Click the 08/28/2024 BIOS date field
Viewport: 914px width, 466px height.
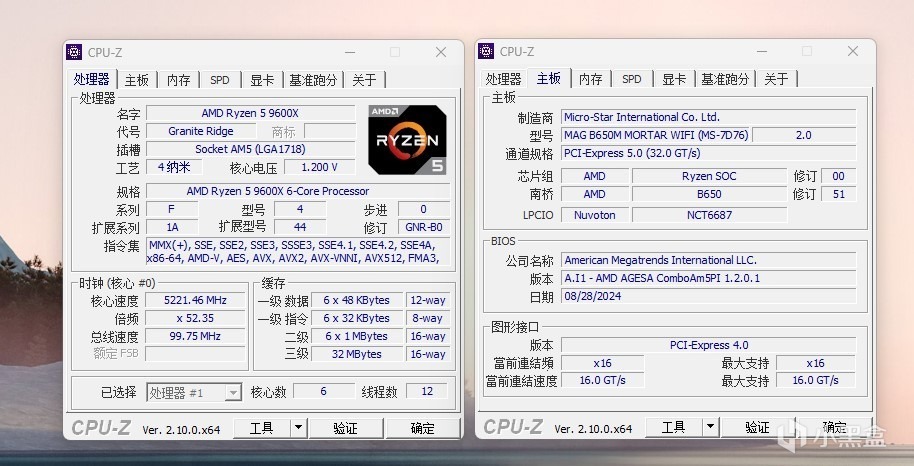pos(708,296)
